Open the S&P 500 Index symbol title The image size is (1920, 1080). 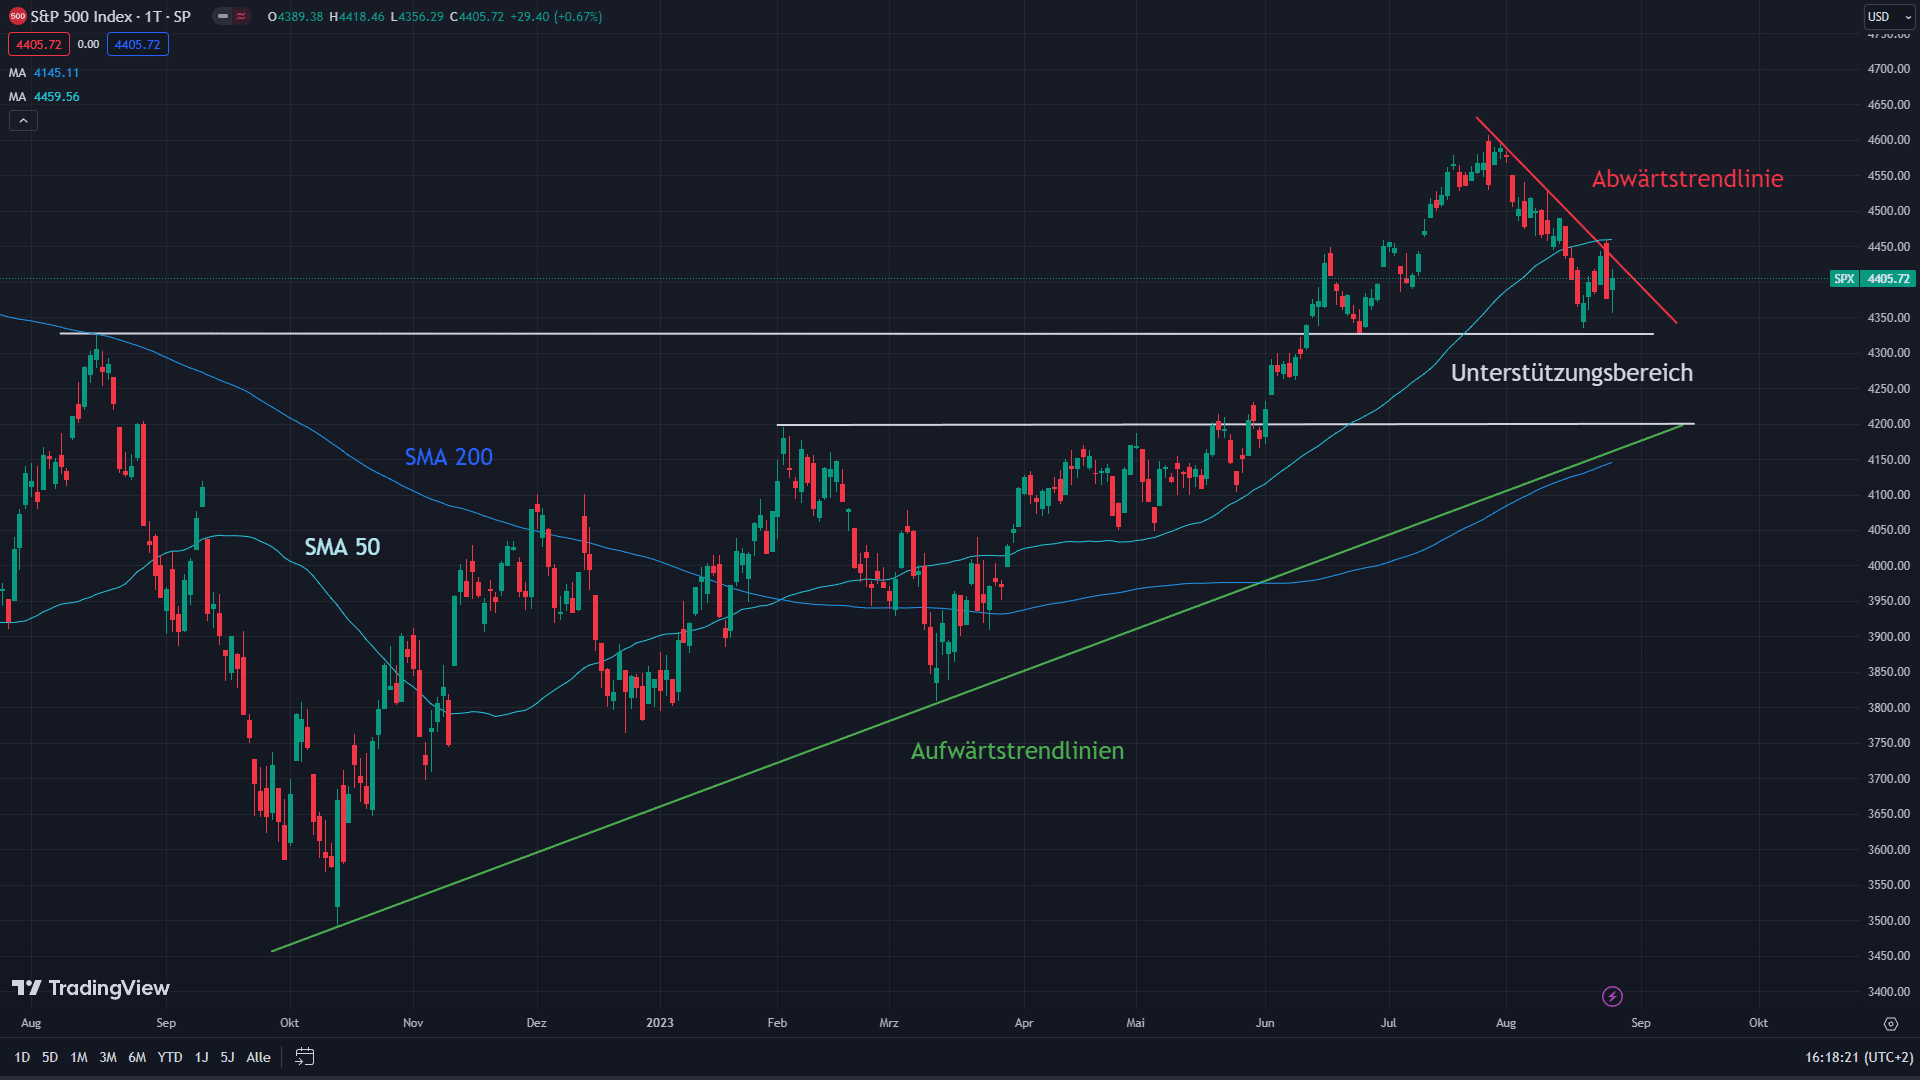tap(110, 16)
